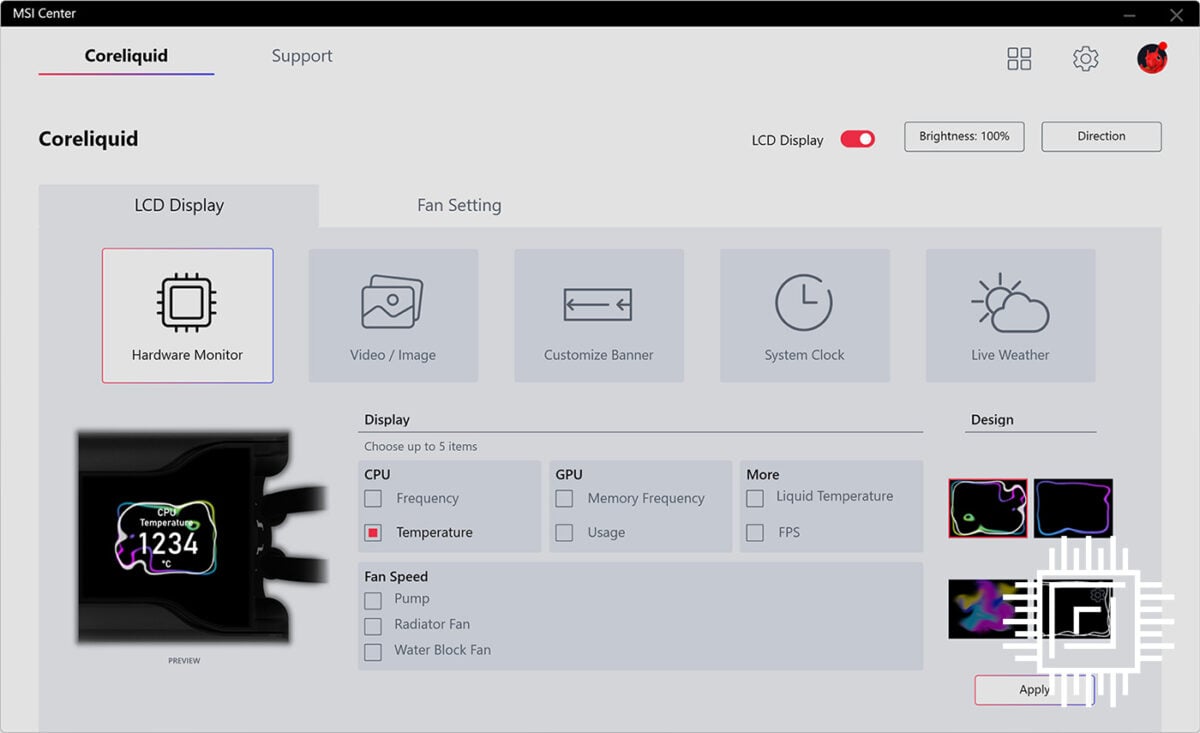This screenshot has height=733, width=1200.
Task: Click the Brightness: 100% button
Action: pos(964,136)
